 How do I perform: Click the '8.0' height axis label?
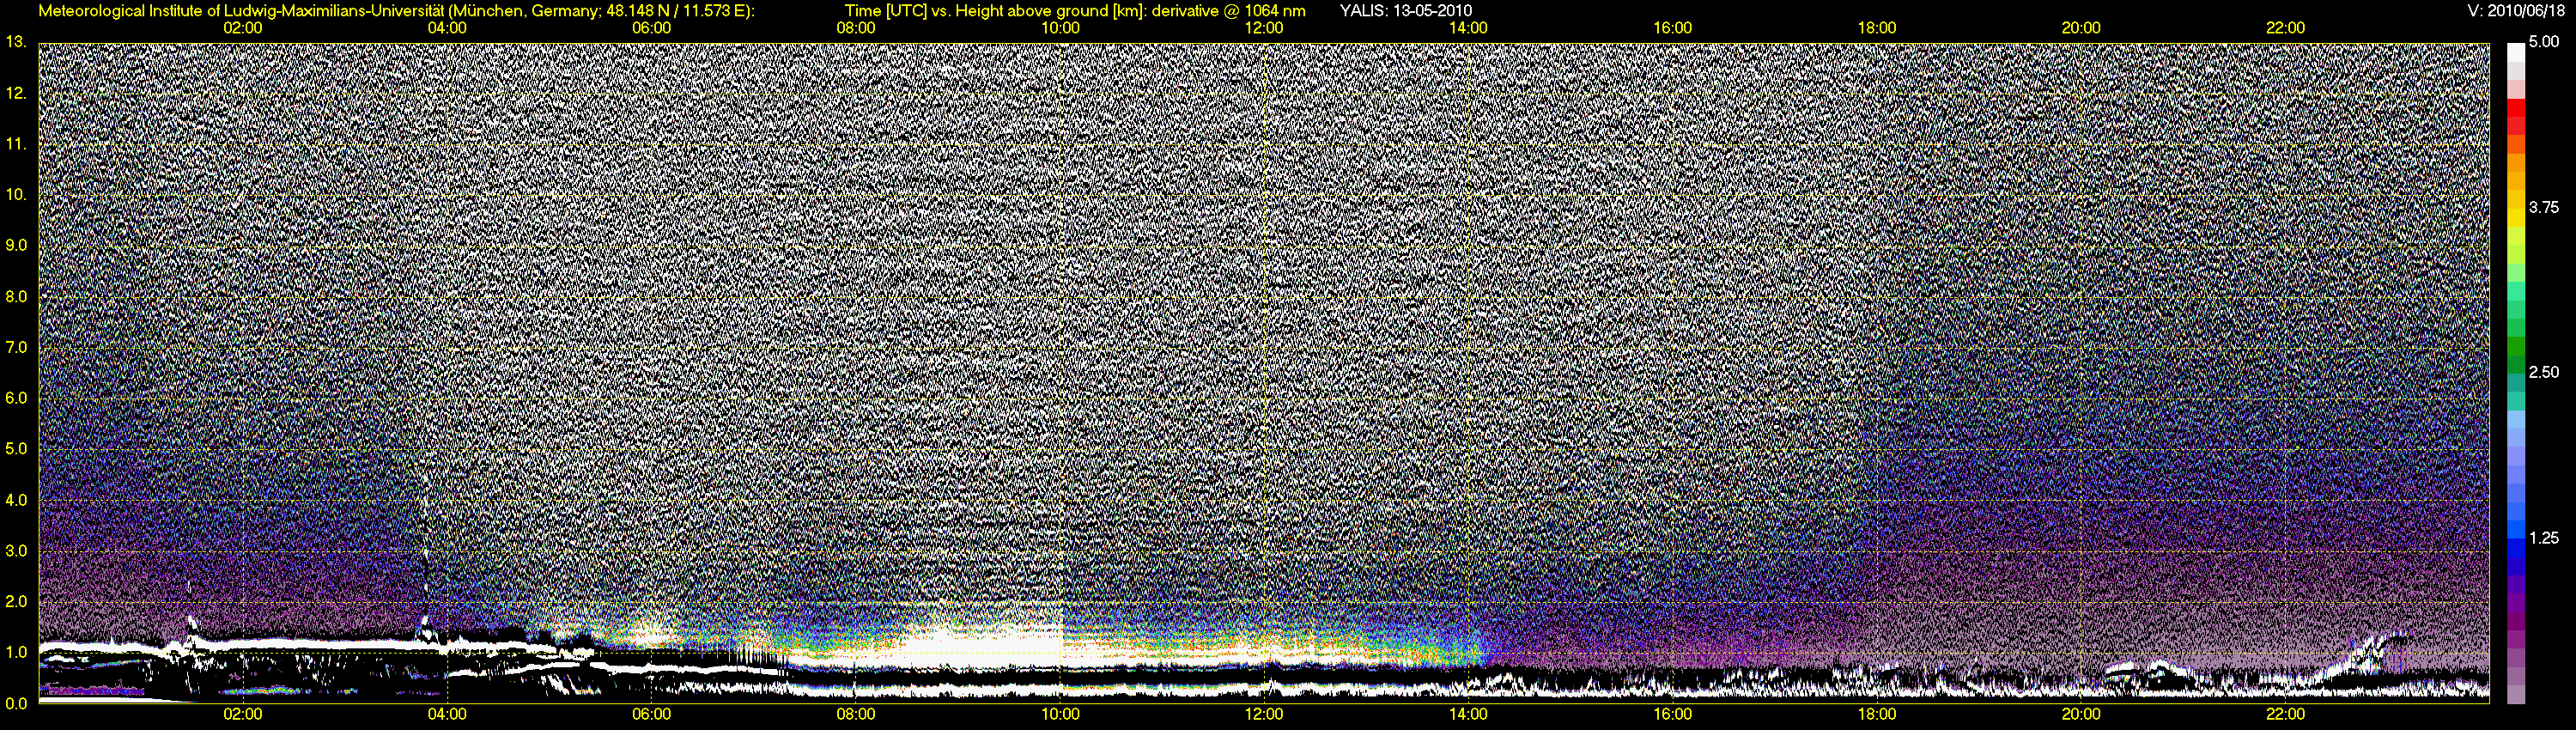[x=16, y=296]
